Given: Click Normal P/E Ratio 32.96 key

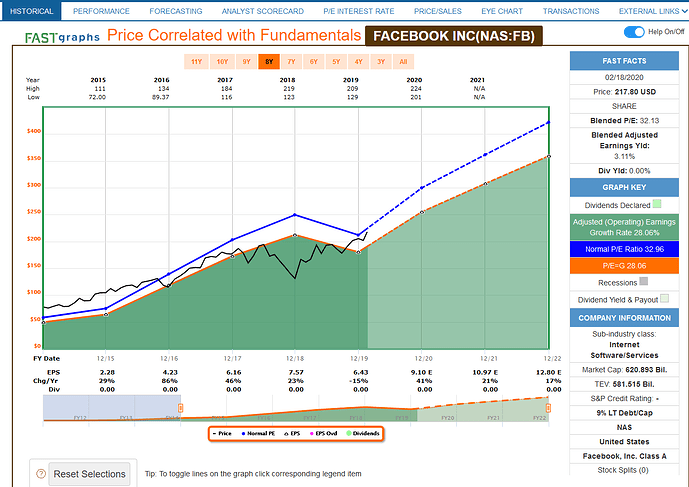Looking at the screenshot, I should [624, 249].
